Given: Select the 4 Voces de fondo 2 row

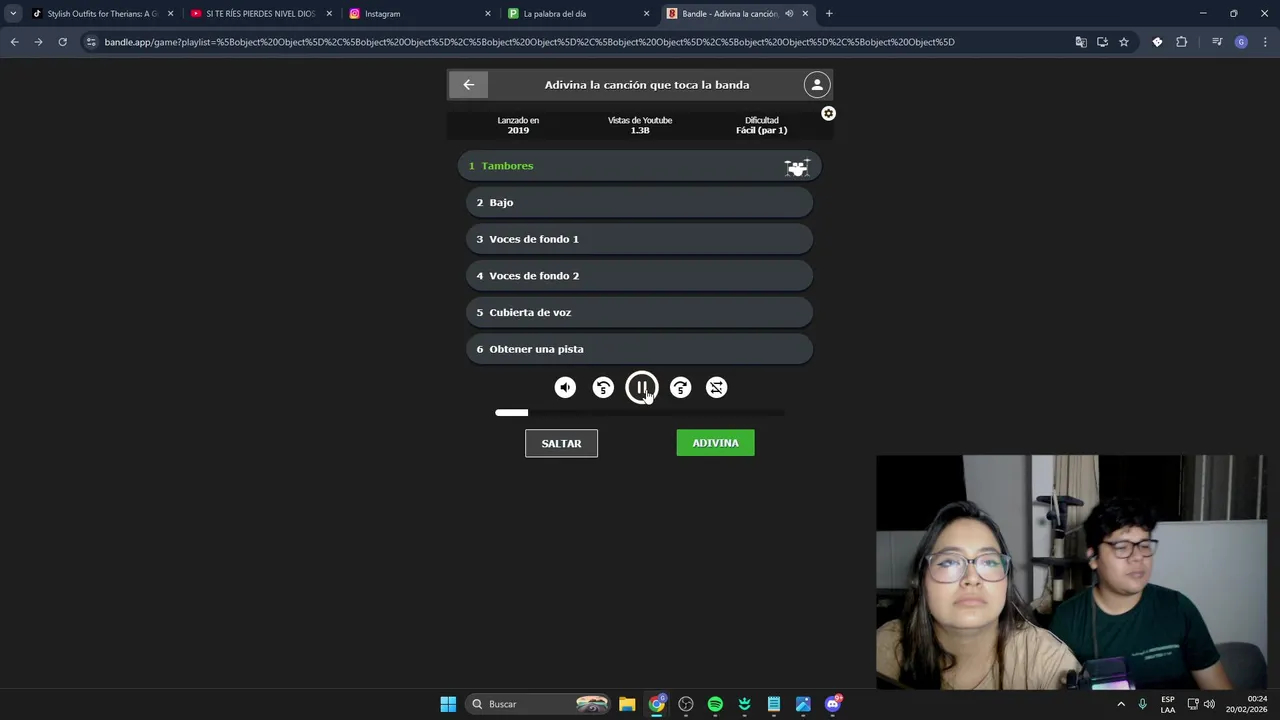Looking at the screenshot, I should [640, 276].
